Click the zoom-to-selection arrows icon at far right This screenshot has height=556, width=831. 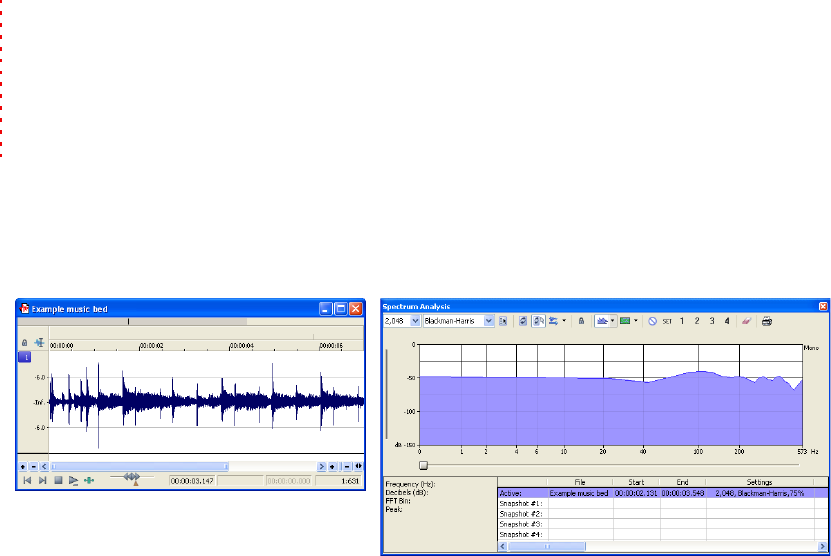tap(359, 466)
